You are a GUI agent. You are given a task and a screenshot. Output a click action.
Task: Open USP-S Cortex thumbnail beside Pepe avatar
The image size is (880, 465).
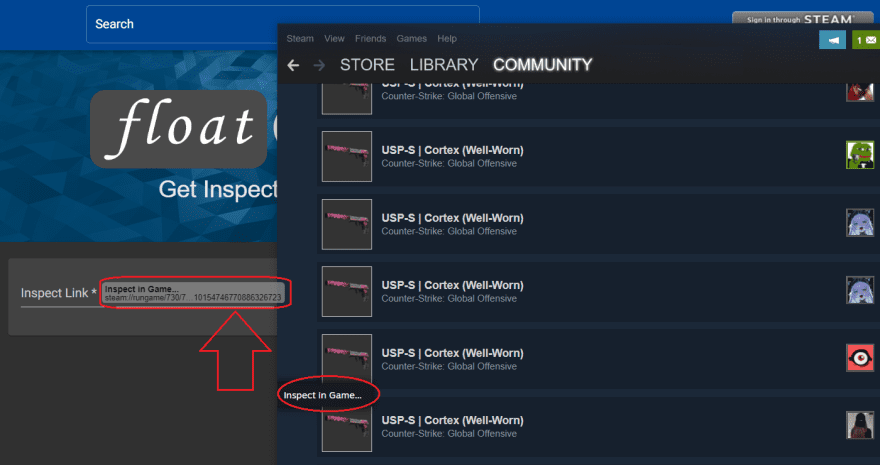347,156
